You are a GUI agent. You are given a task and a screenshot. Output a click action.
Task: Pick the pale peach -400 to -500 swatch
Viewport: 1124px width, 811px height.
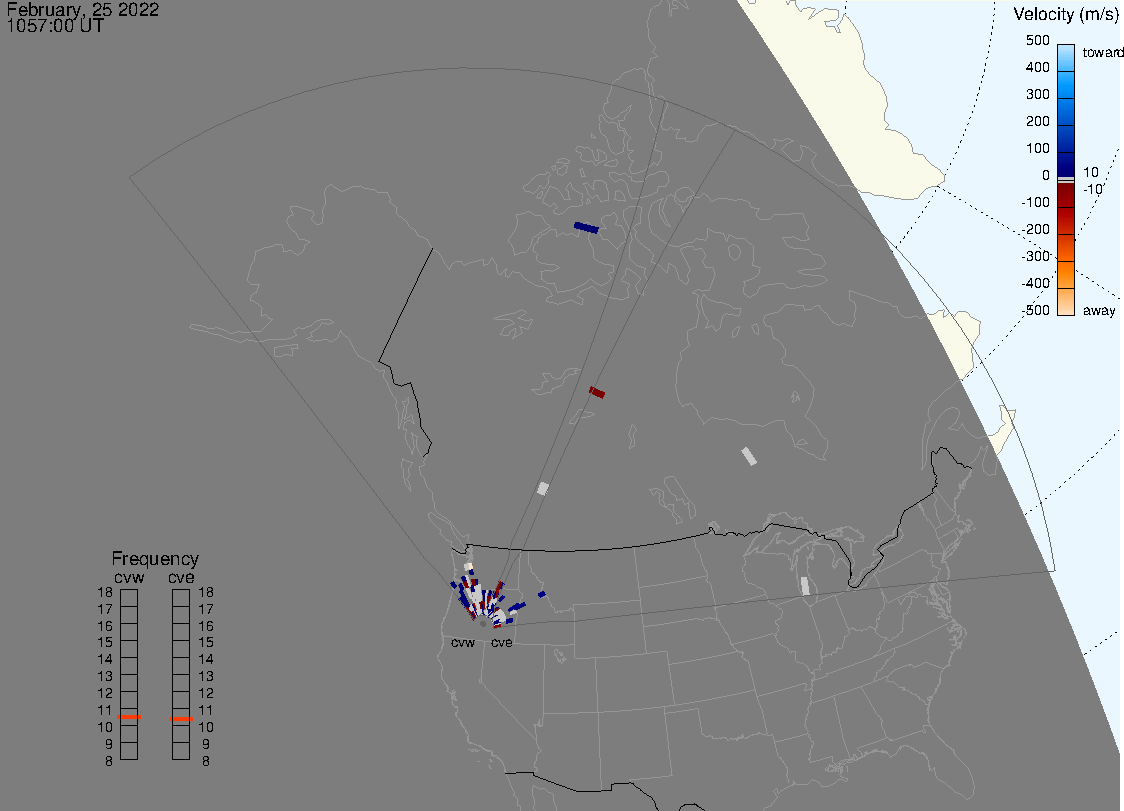1066,302
